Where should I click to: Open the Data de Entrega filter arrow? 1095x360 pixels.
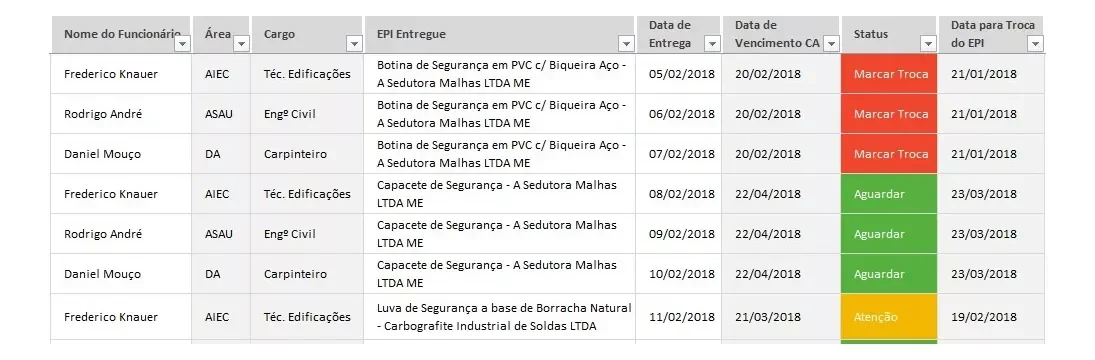pyautogui.click(x=712, y=44)
